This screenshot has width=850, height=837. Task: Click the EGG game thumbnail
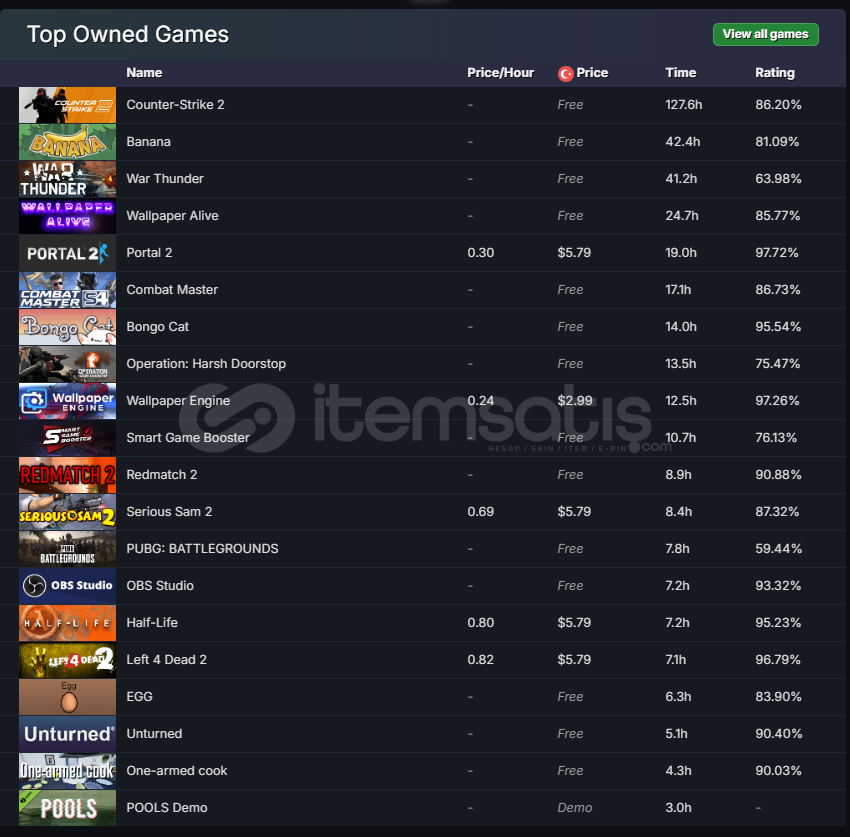[67, 697]
